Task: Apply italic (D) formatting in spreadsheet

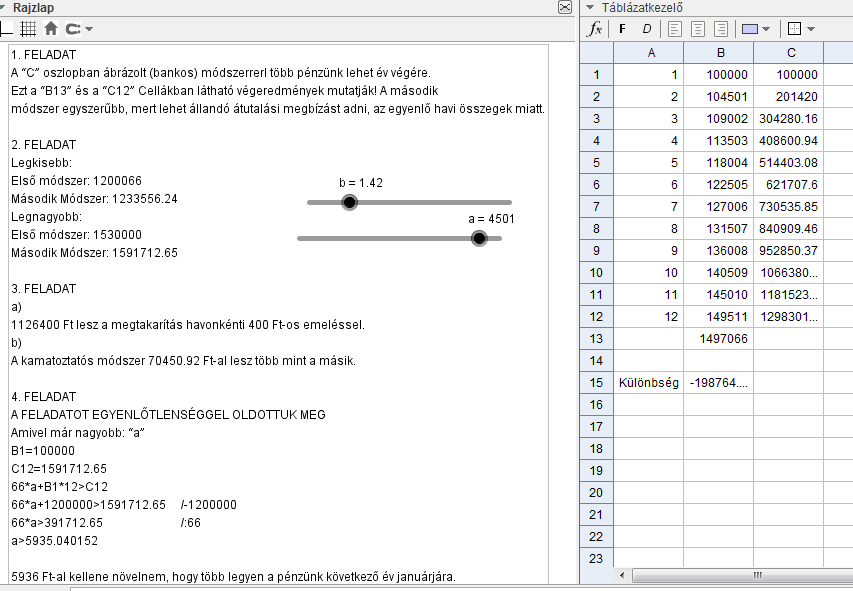Action: [x=646, y=29]
